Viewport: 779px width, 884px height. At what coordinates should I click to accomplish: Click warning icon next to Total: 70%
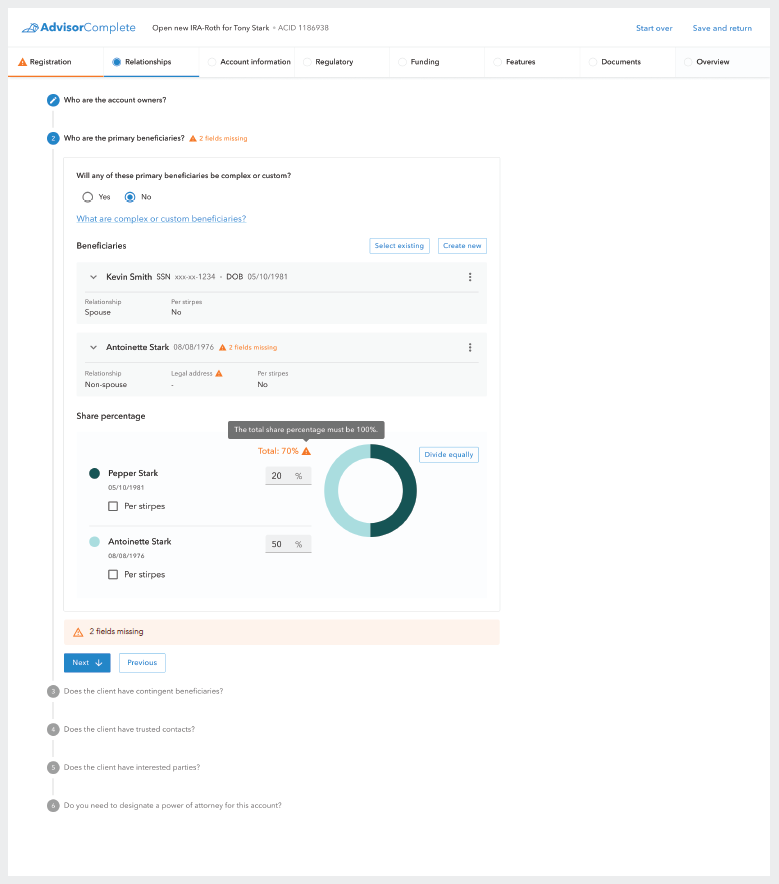pos(307,451)
